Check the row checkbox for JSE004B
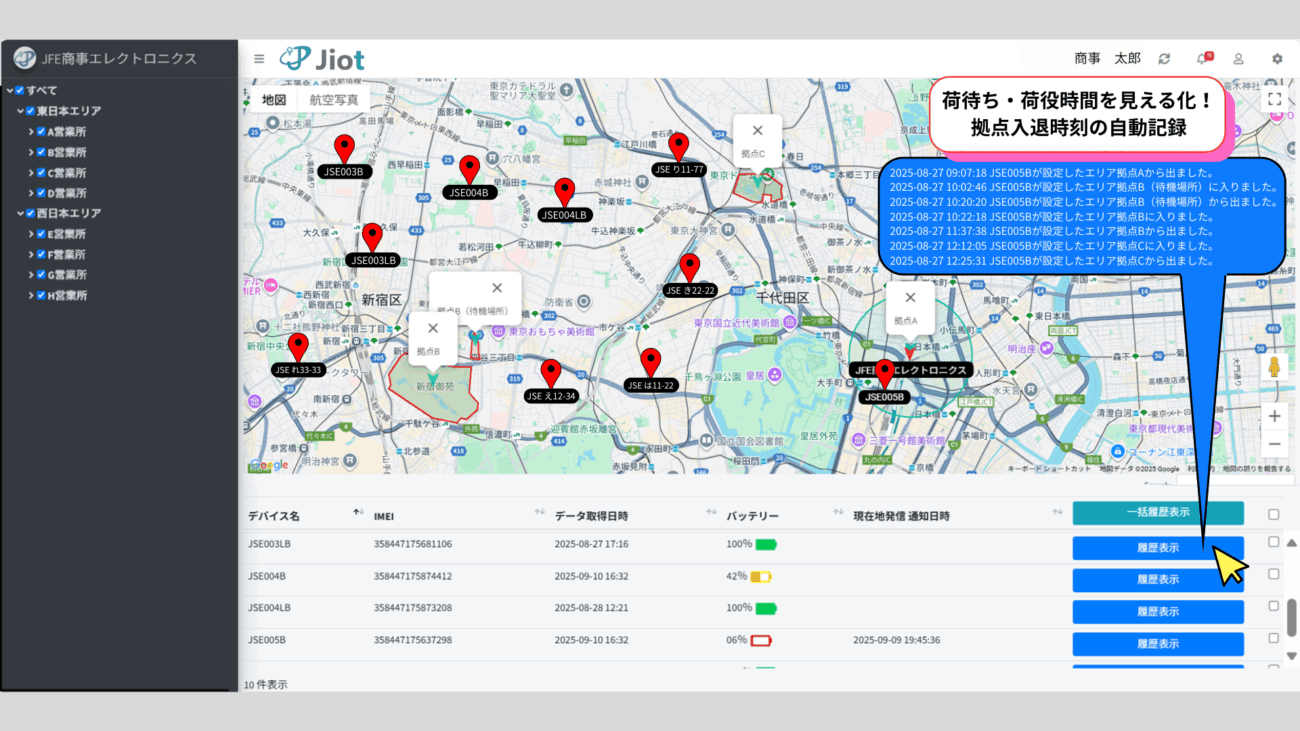The width and height of the screenshot is (1300, 731). tap(1273, 574)
